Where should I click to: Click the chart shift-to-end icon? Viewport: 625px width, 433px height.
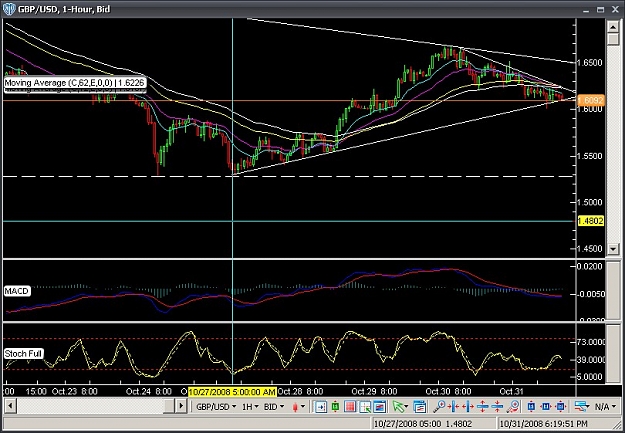(320, 407)
